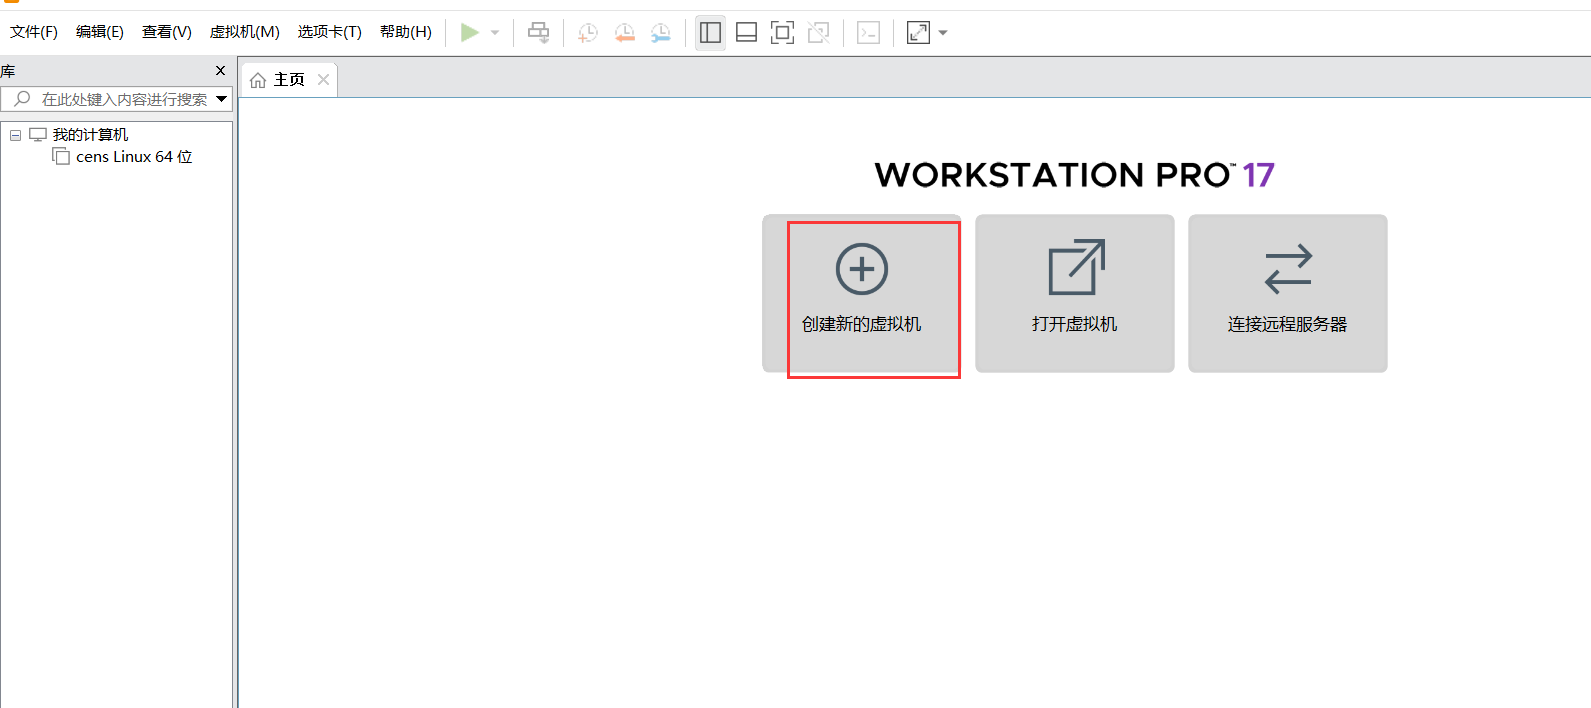Image resolution: width=1591 pixels, height=708 pixels.
Task: Enter full screen mode icon
Action: pyautogui.click(x=783, y=32)
